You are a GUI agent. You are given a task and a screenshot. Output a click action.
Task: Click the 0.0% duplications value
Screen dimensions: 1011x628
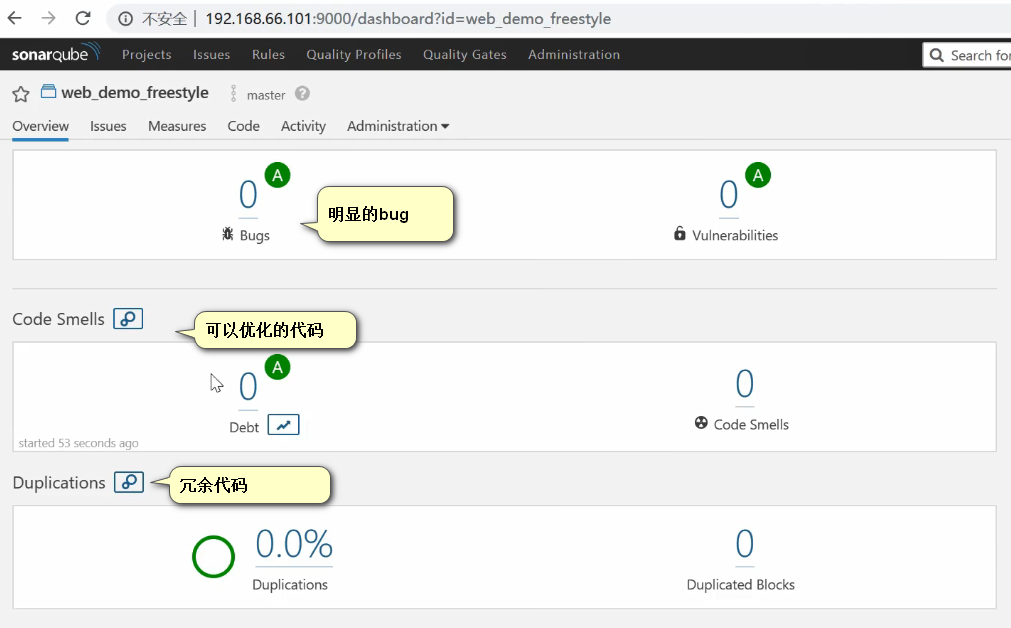294,544
